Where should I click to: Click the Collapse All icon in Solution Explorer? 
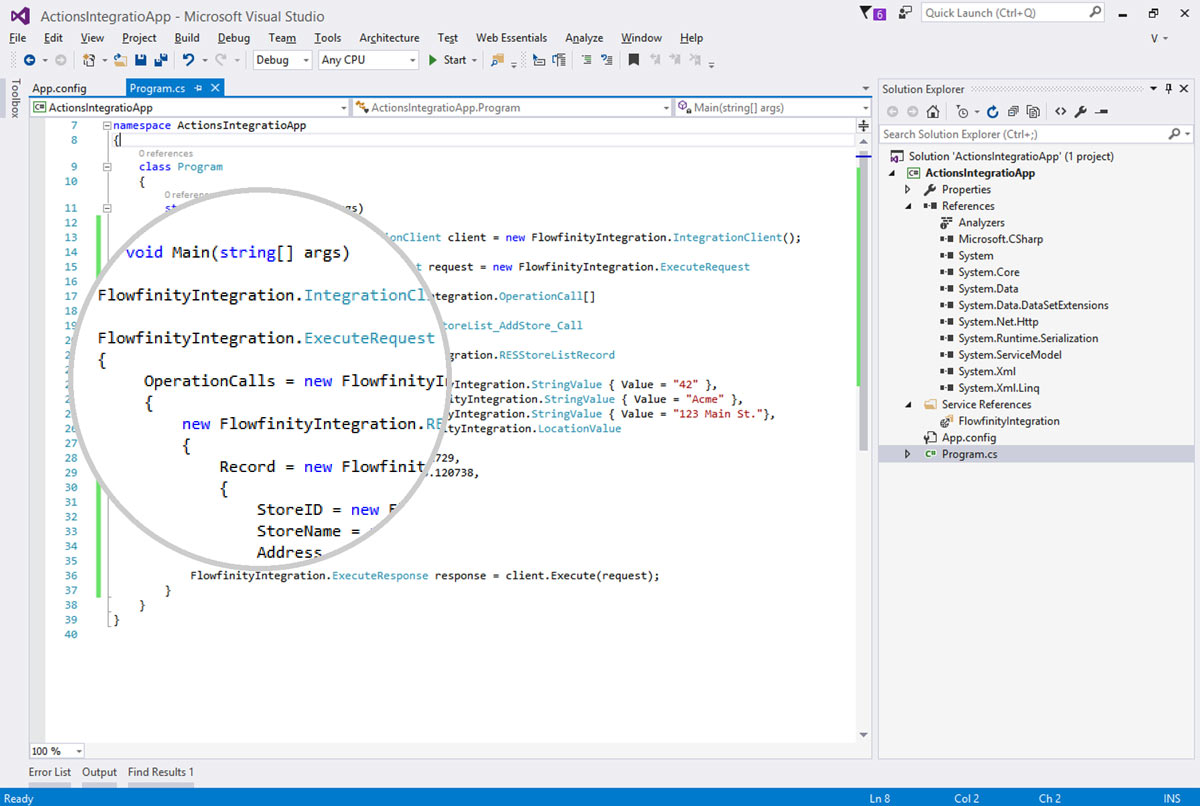point(1013,112)
